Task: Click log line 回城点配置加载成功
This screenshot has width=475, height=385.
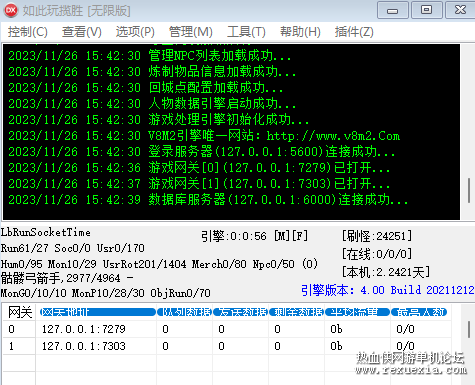Action: 146,87
